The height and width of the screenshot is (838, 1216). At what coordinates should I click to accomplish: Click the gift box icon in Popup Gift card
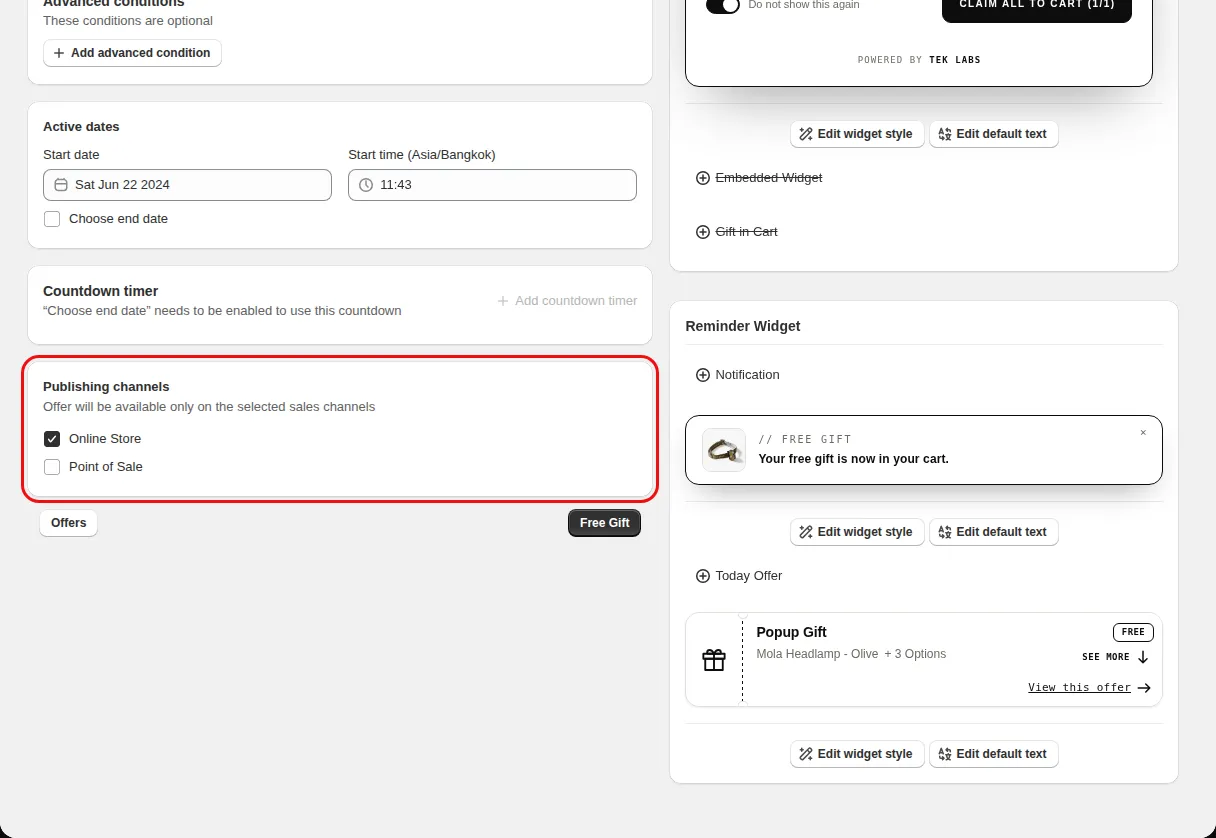pyautogui.click(x=714, y=660)
